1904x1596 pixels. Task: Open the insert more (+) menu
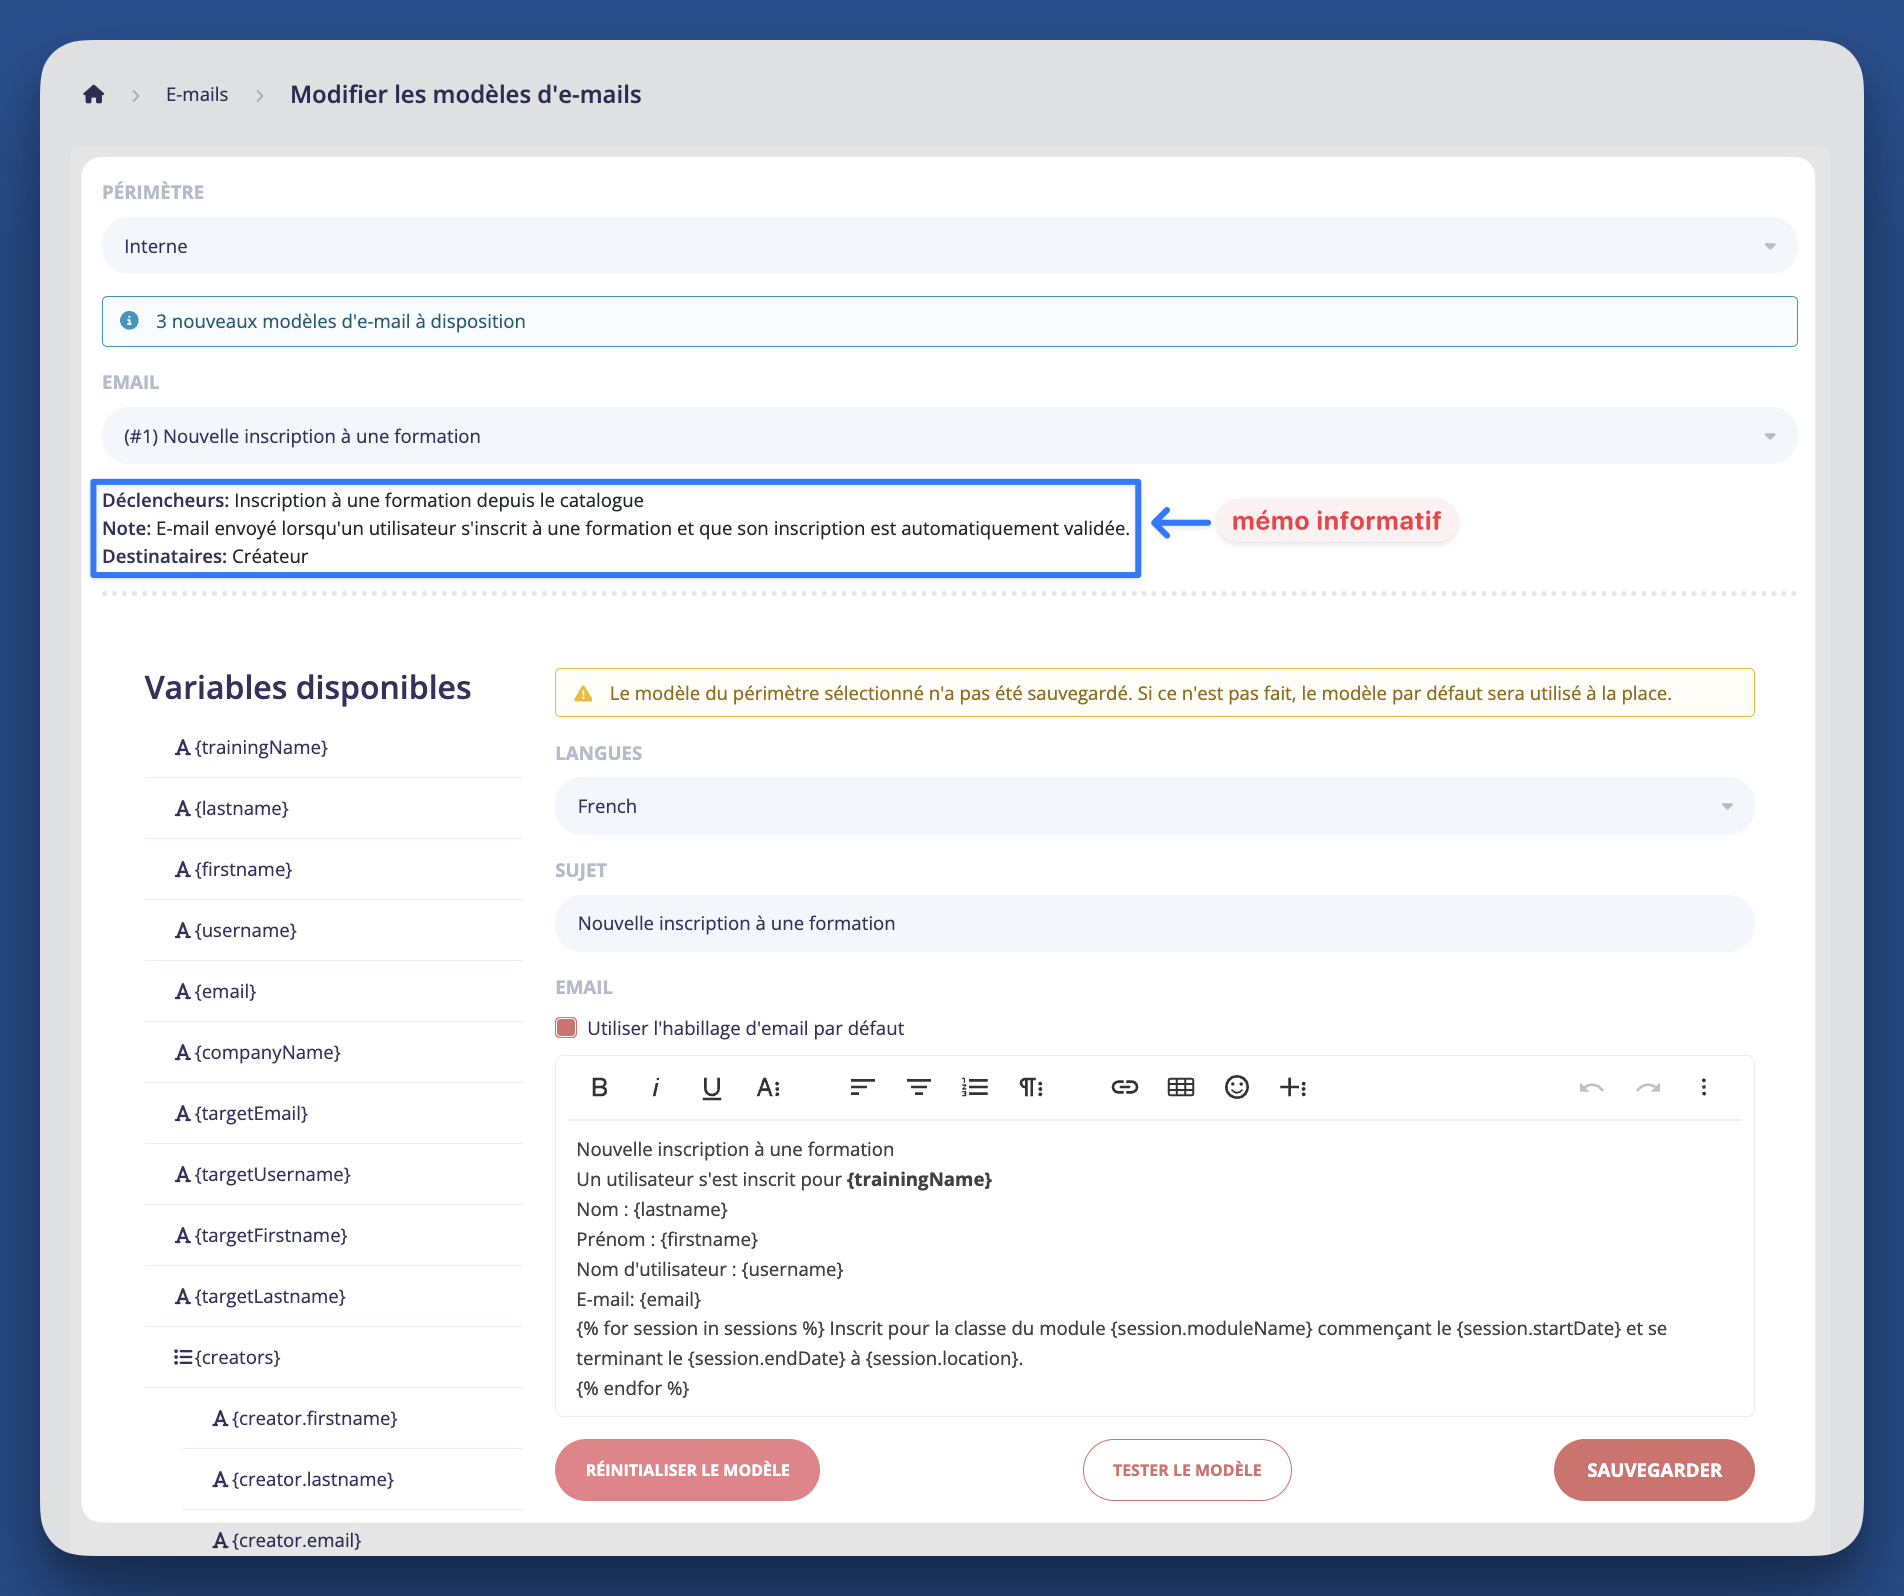click(1293, 1087)
